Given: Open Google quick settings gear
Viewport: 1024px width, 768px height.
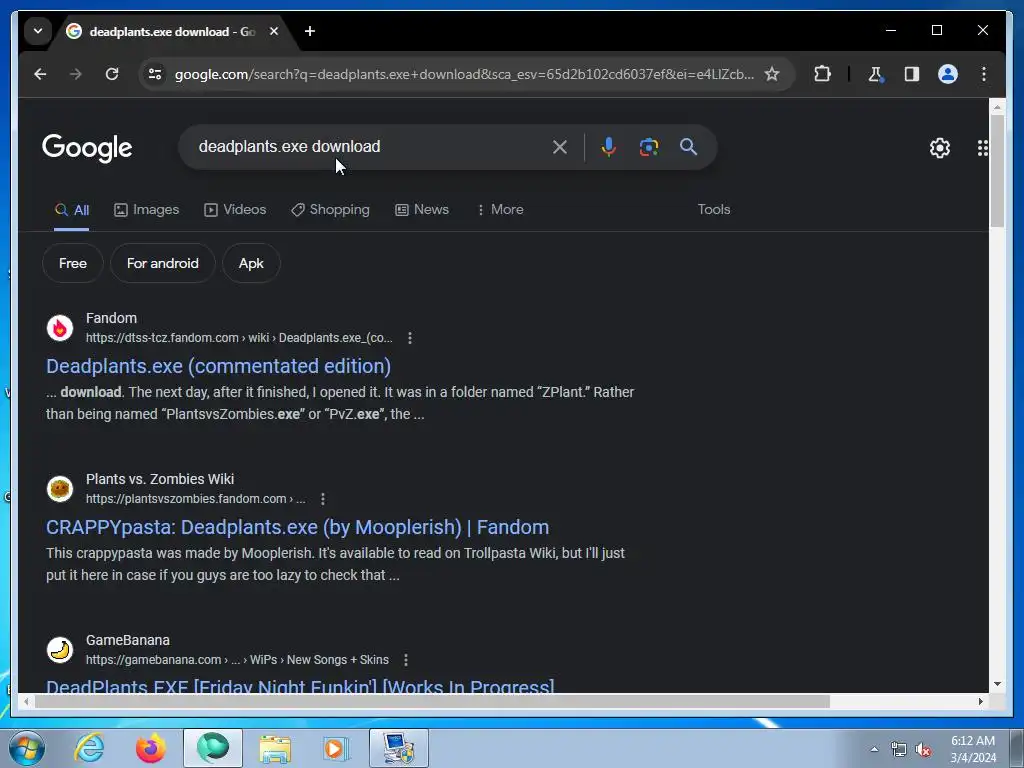Looking at the screenshot, I should click(940, 148).
